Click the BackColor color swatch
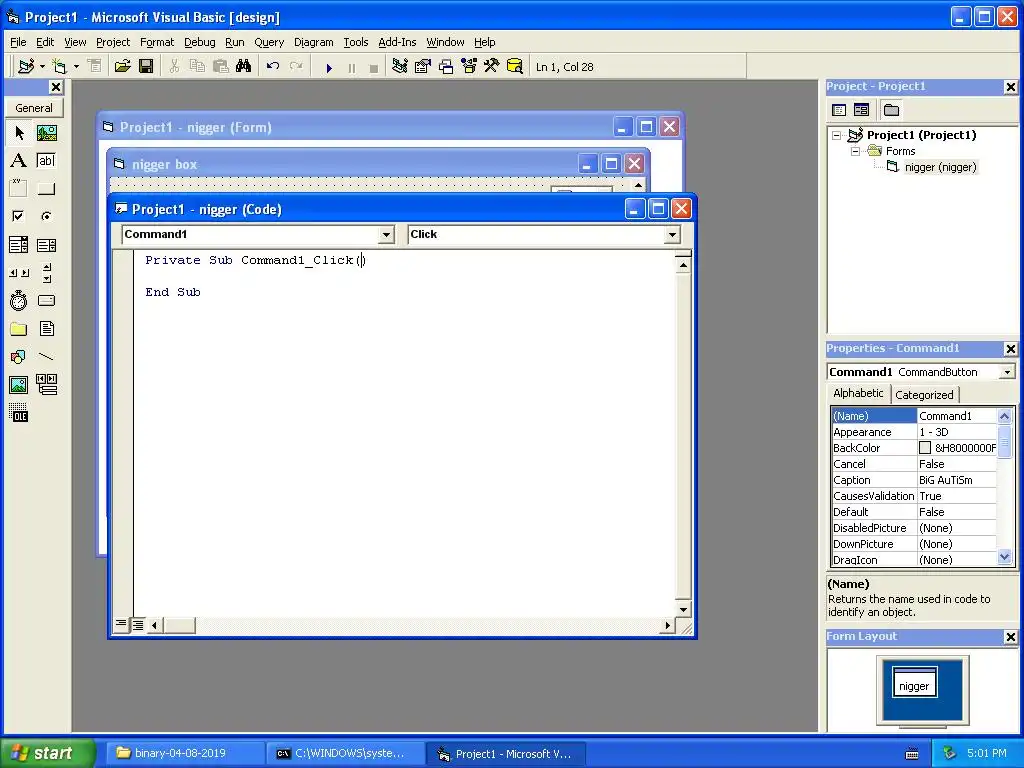Screen dimensions: 1024x768 tap(925, 448)
